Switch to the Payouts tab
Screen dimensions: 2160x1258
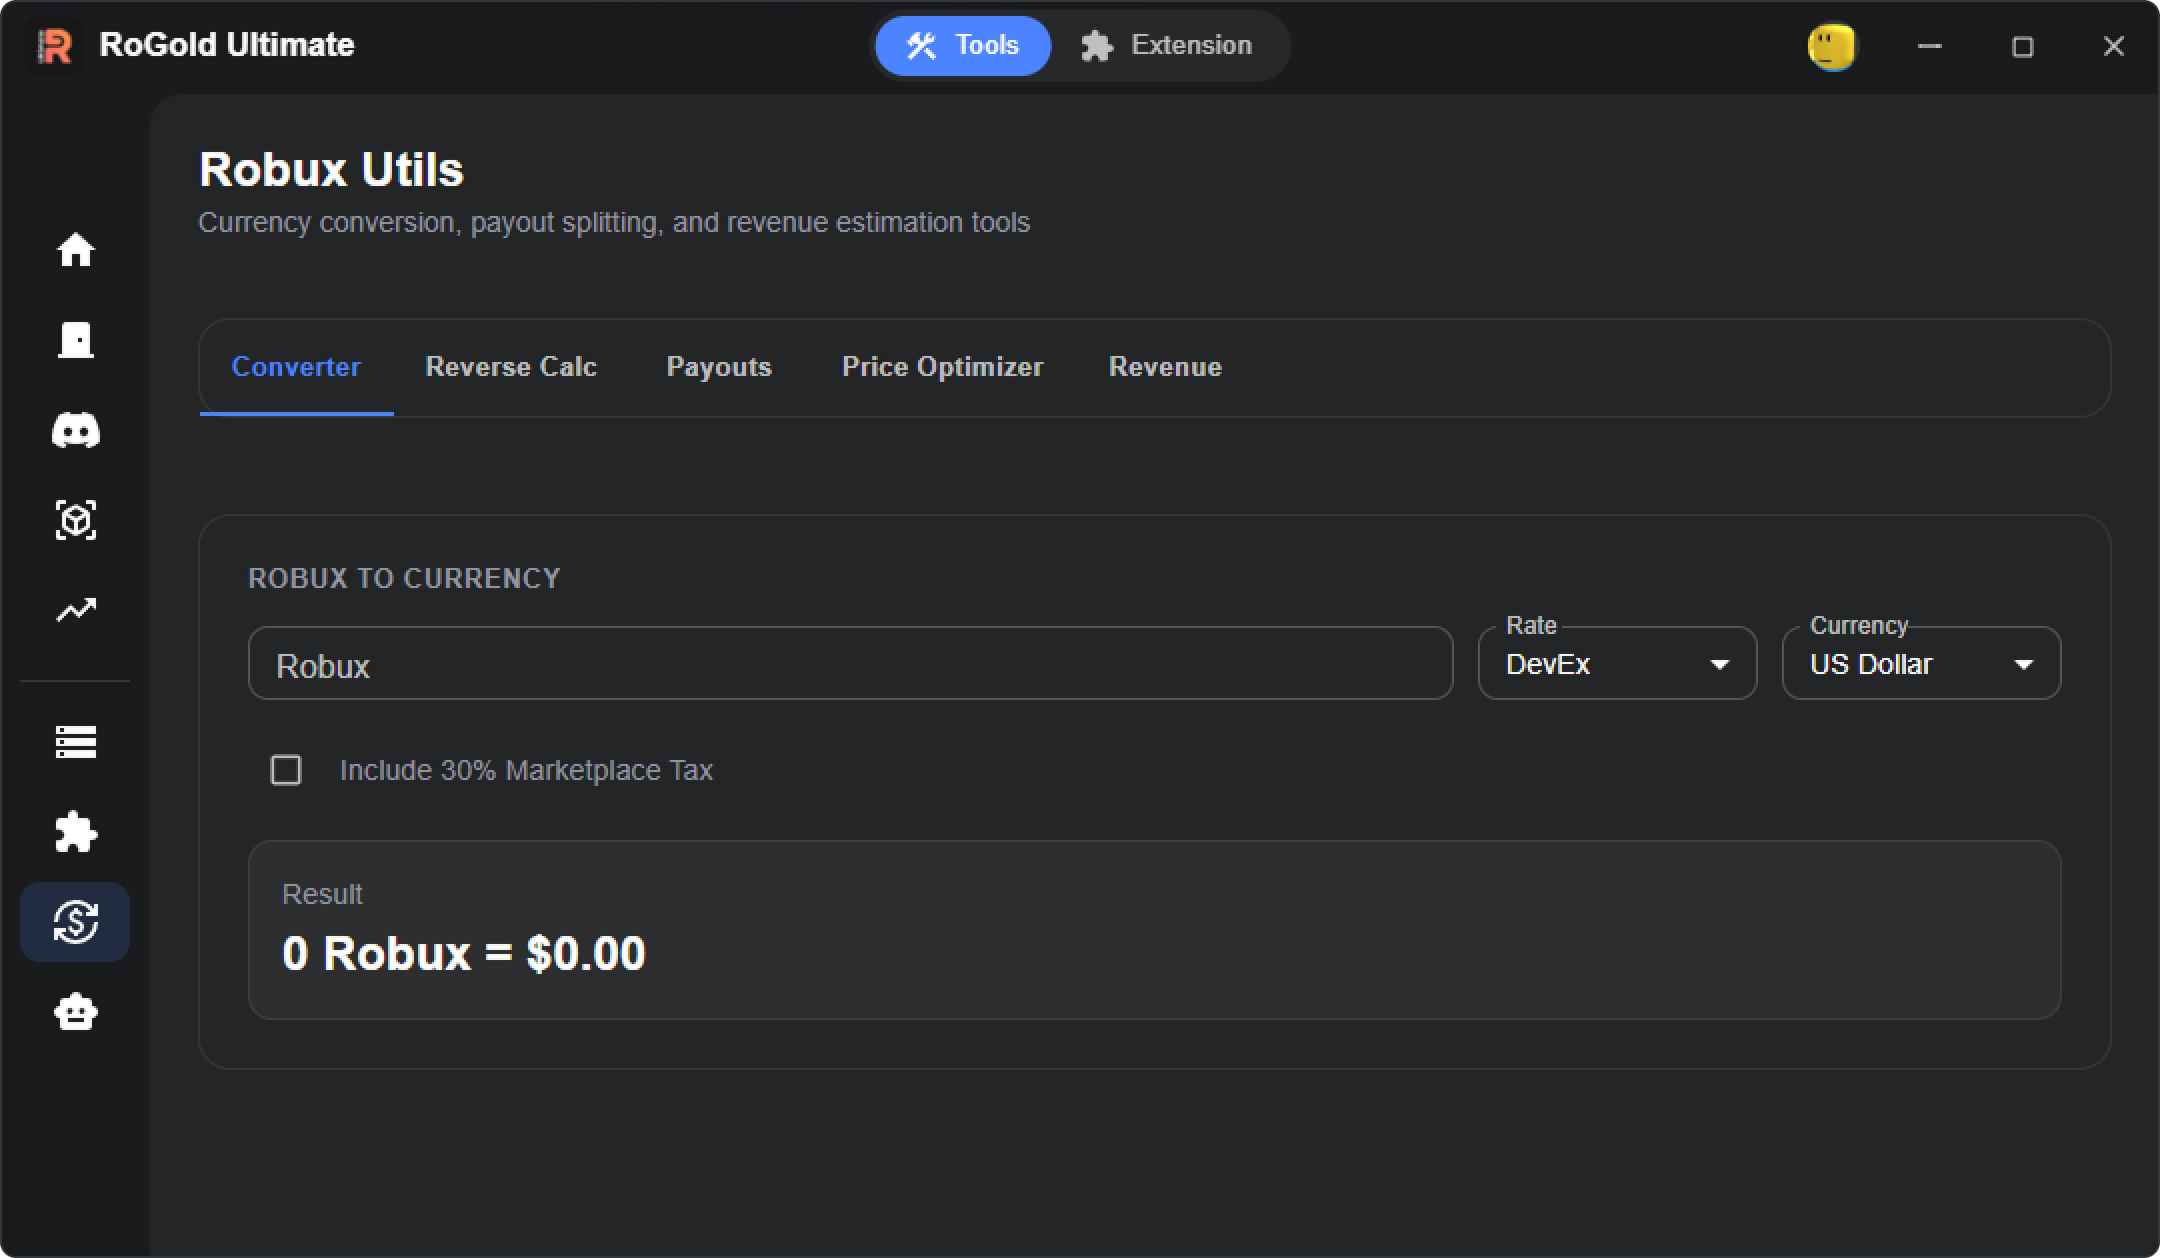(x=719, y=367)
